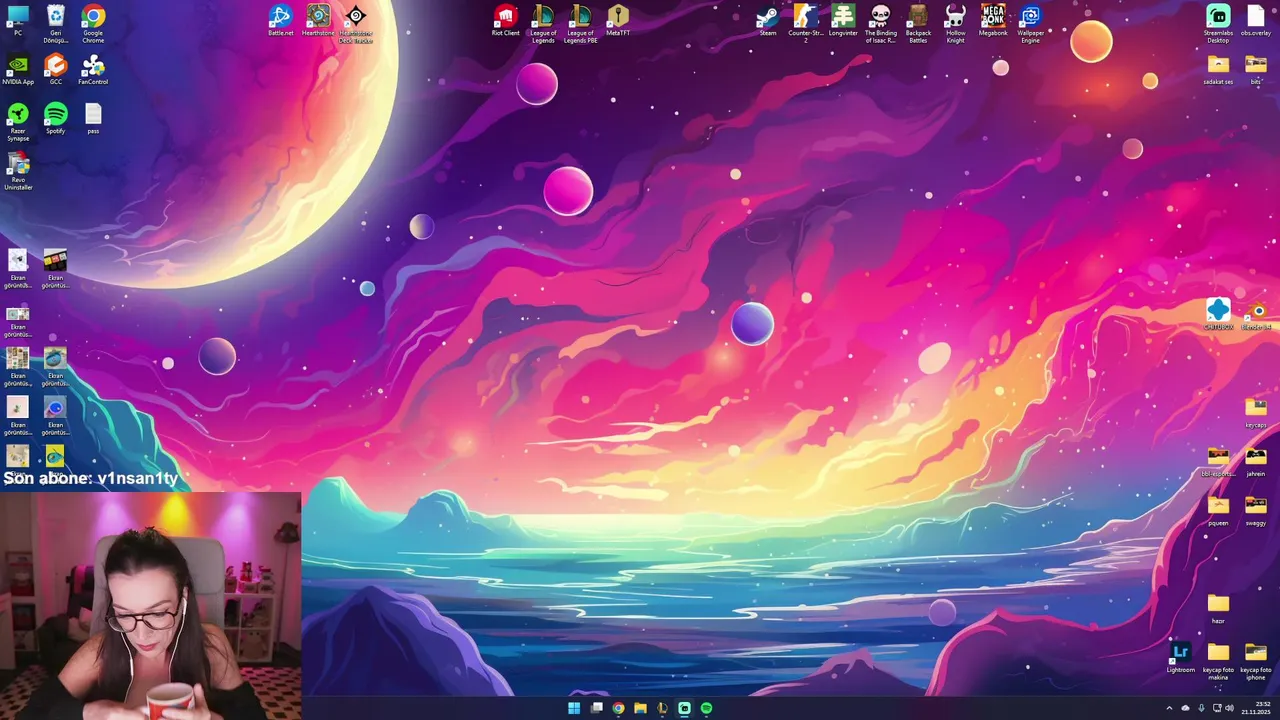Launch the FanControl shortcut
This screenshot has height=720, width=1280.
93,69
